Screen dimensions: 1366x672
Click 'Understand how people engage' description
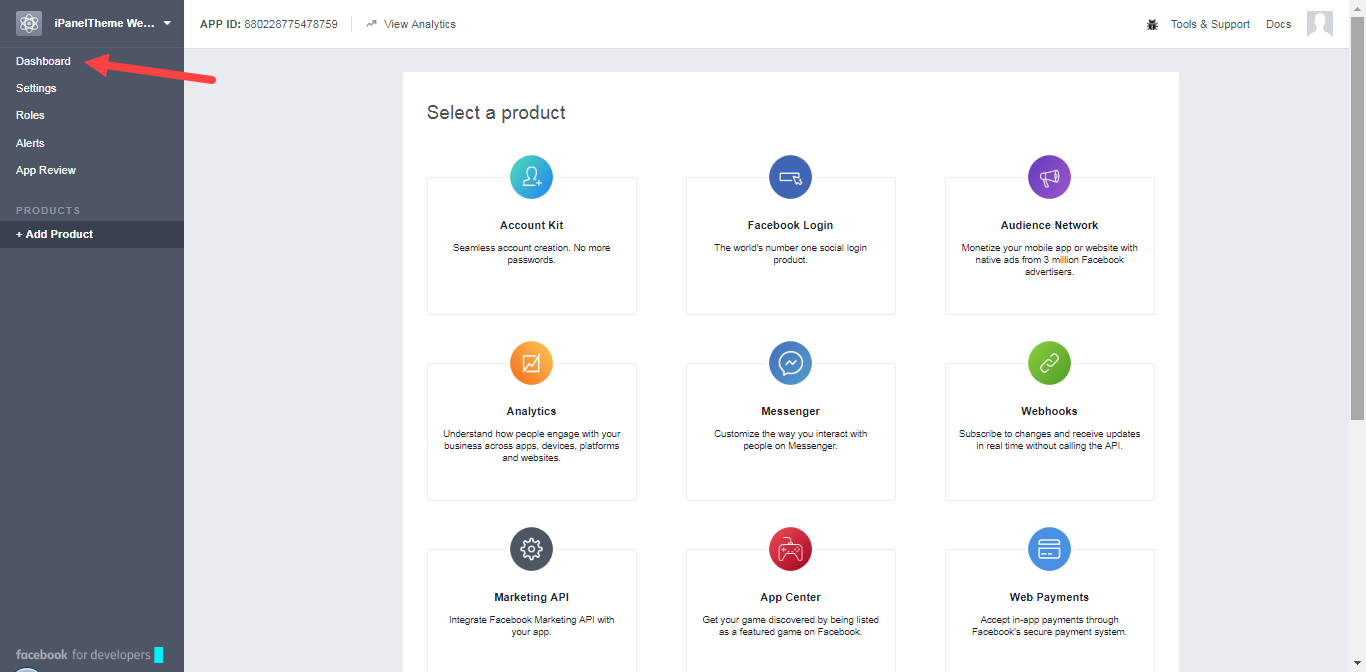[x=531, y=446]
